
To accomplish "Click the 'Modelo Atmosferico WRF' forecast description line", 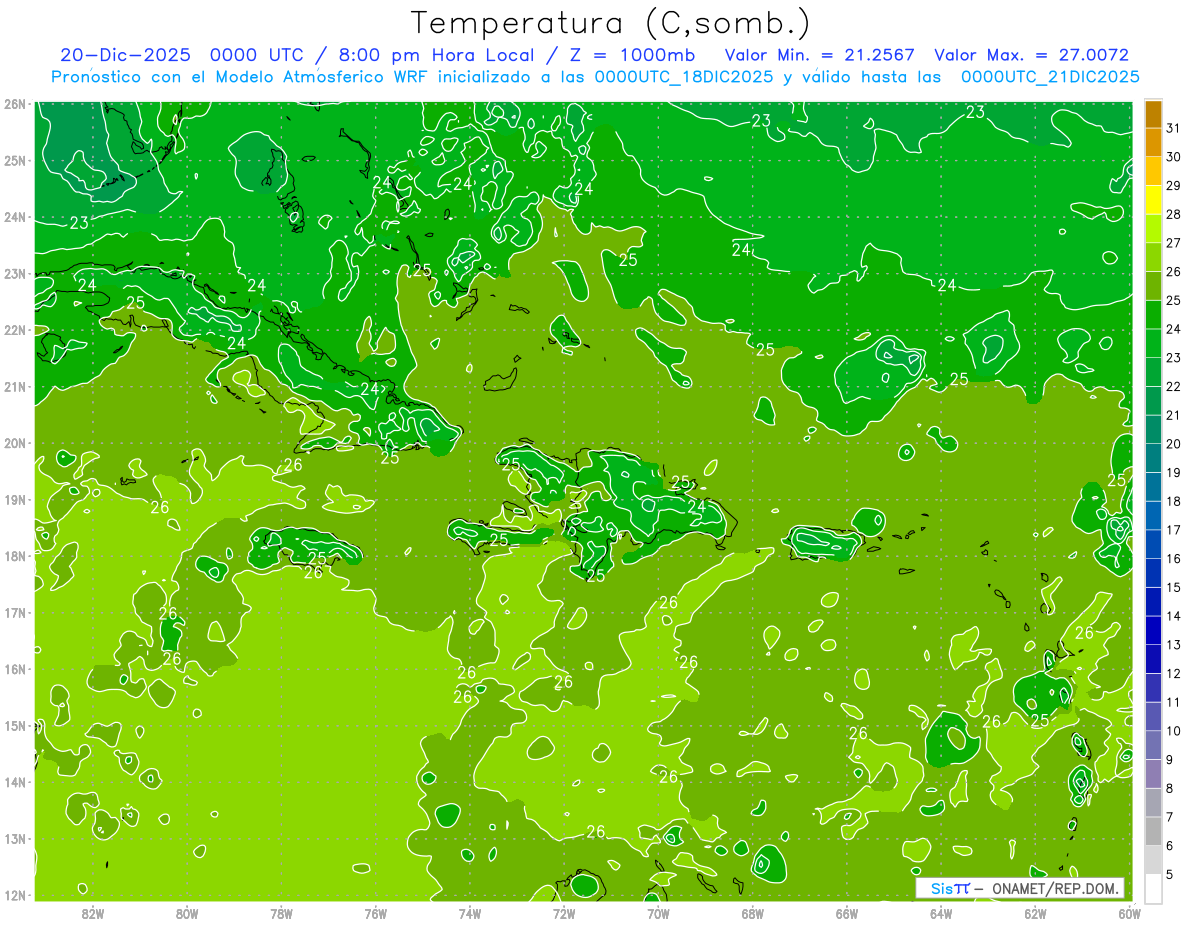I will [595, 77].
